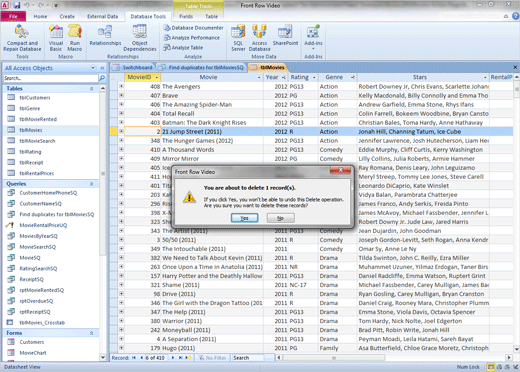Close the tblMovies document tab
Screen dimensions: 520x372
point(515,67)
